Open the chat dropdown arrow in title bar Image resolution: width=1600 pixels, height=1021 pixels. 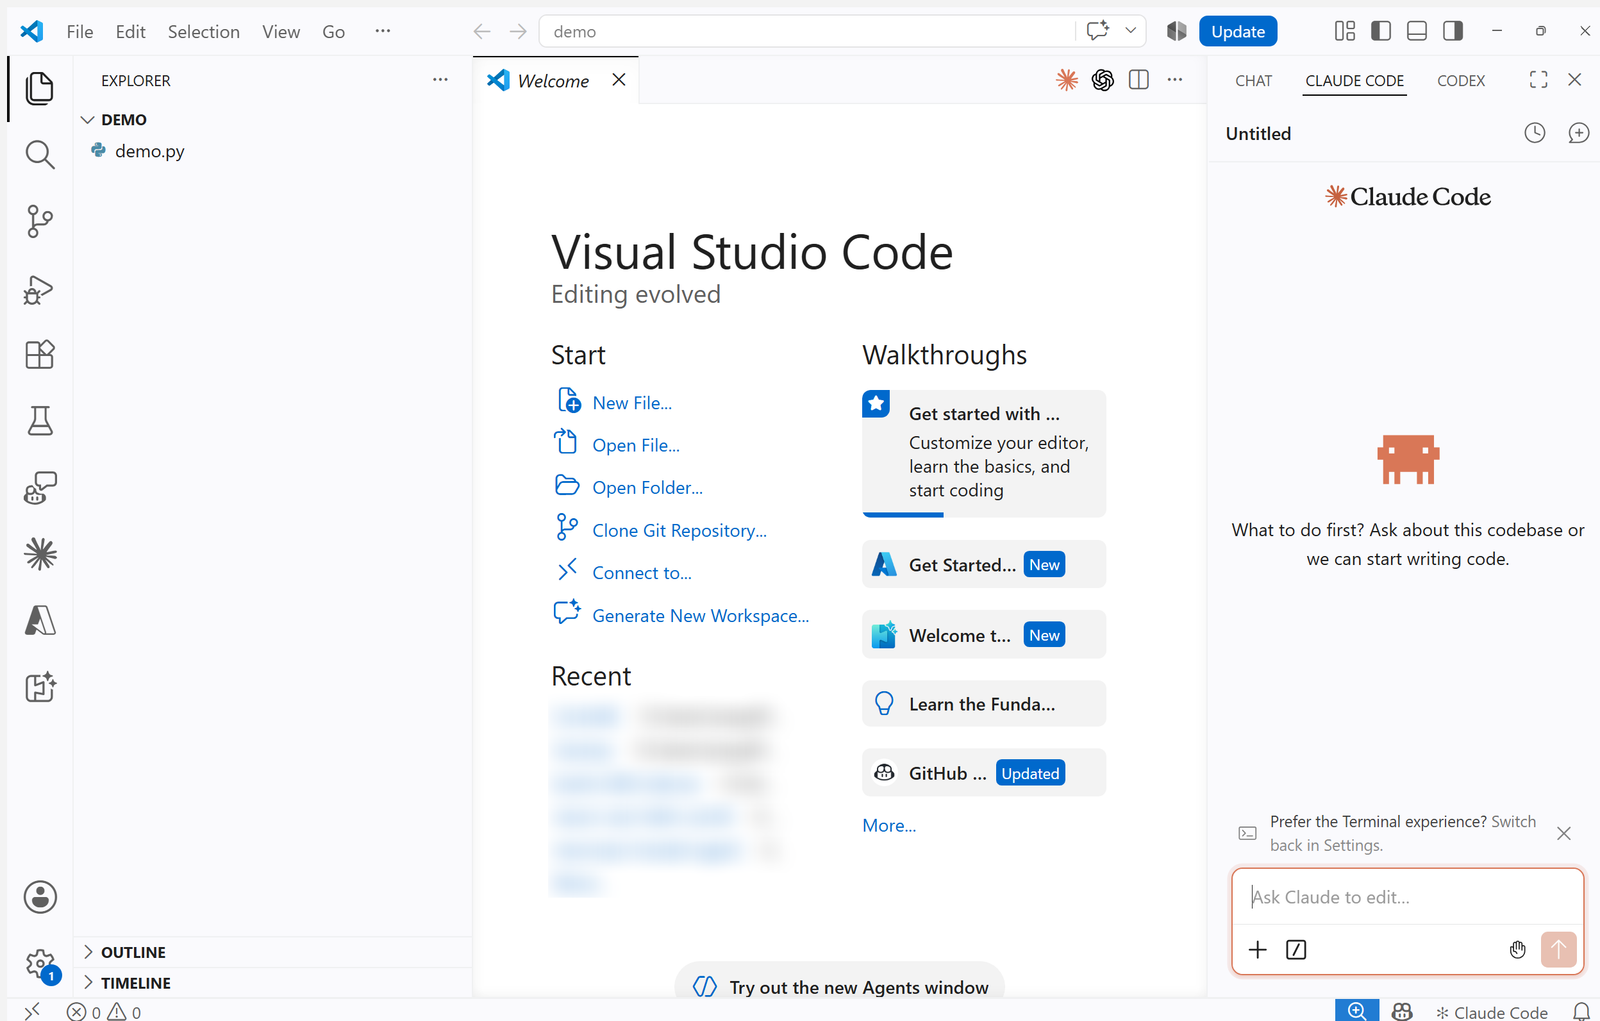pos(1131,31)
